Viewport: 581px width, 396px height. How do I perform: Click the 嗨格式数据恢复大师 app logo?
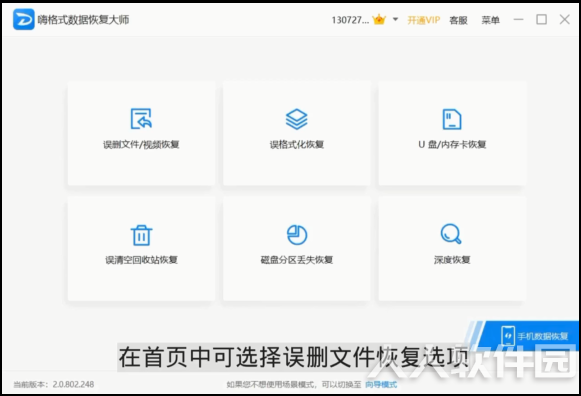pyautogui.click(x=24, y=19)
